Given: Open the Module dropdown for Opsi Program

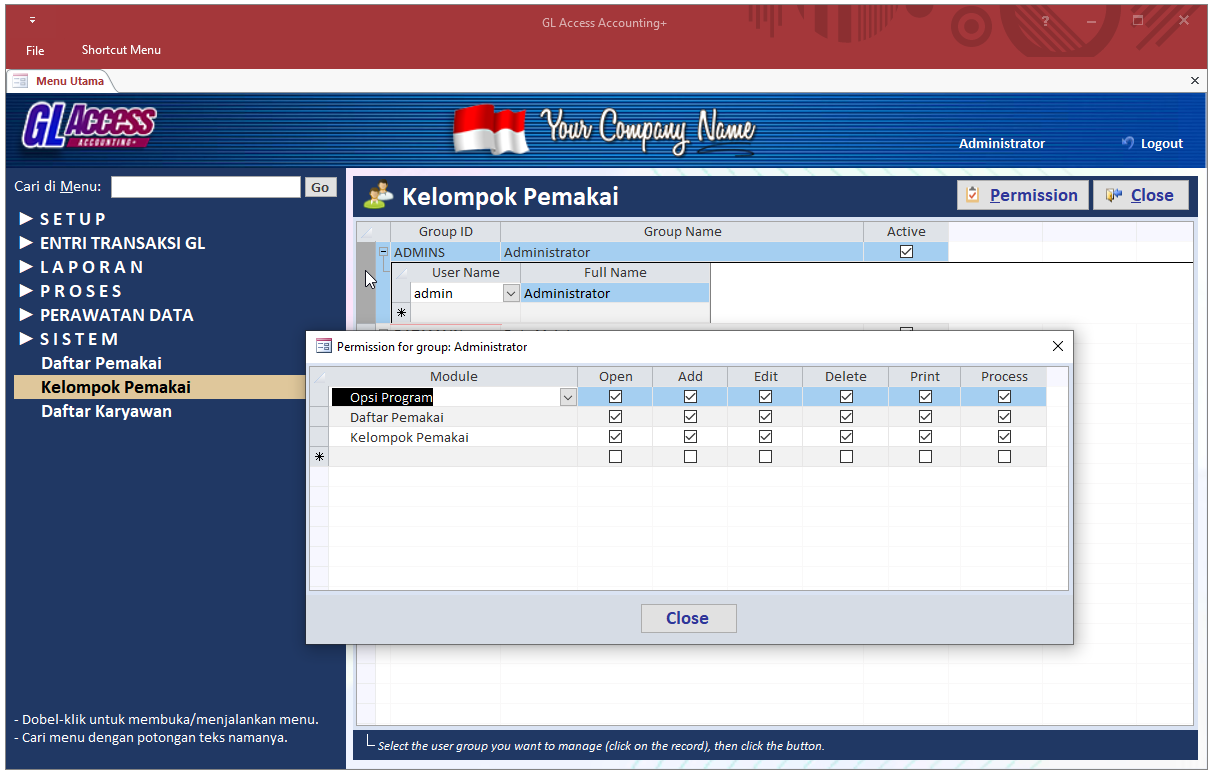Looking at the screenshot, I should pos(568,397).
